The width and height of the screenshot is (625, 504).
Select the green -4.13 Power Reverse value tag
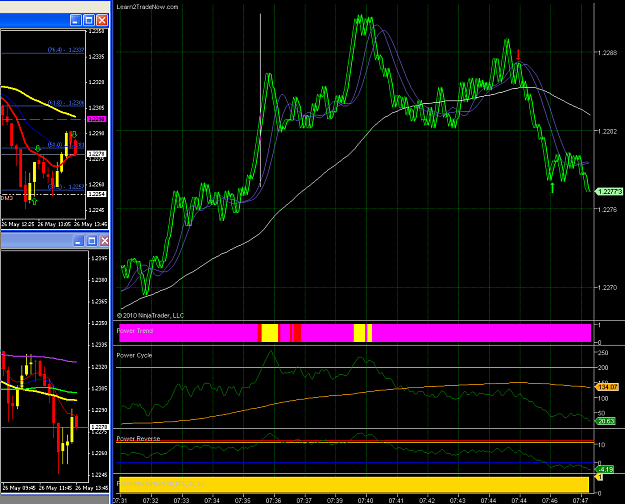point(604,469)
